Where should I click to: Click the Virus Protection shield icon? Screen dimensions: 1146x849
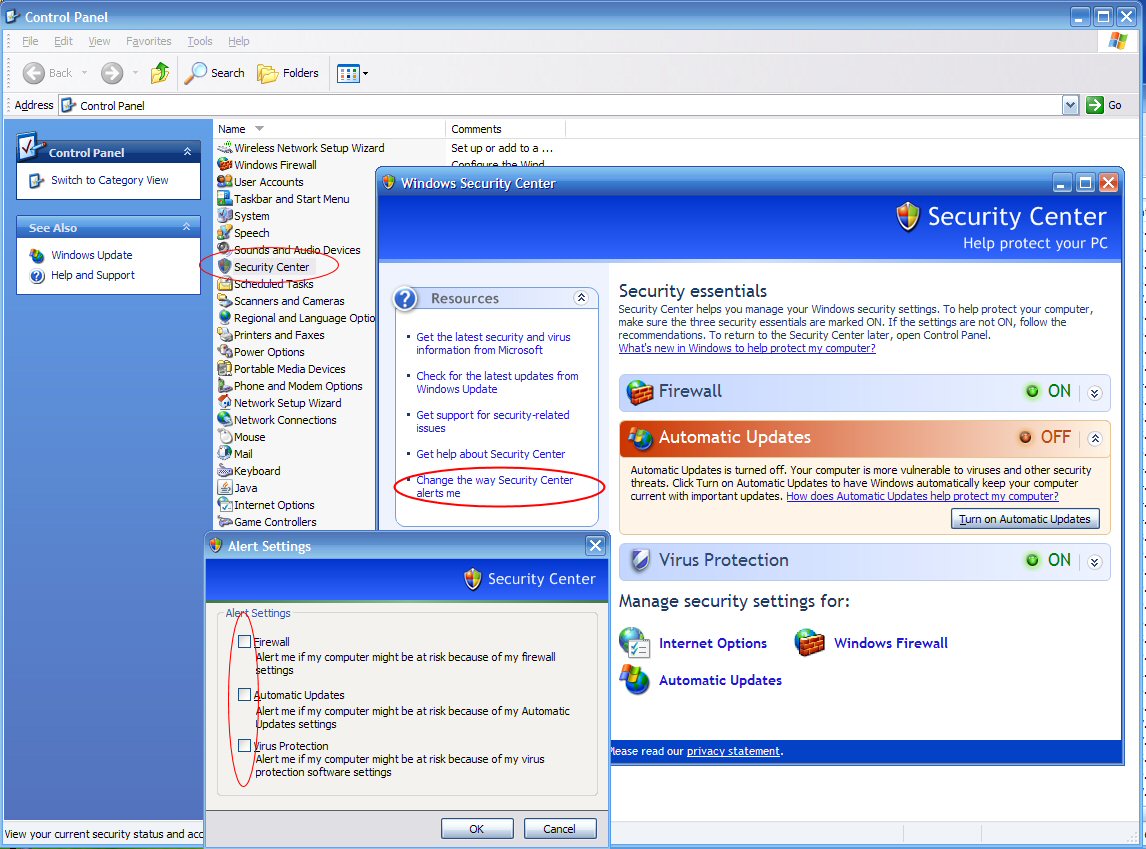(x=640, y=560)
